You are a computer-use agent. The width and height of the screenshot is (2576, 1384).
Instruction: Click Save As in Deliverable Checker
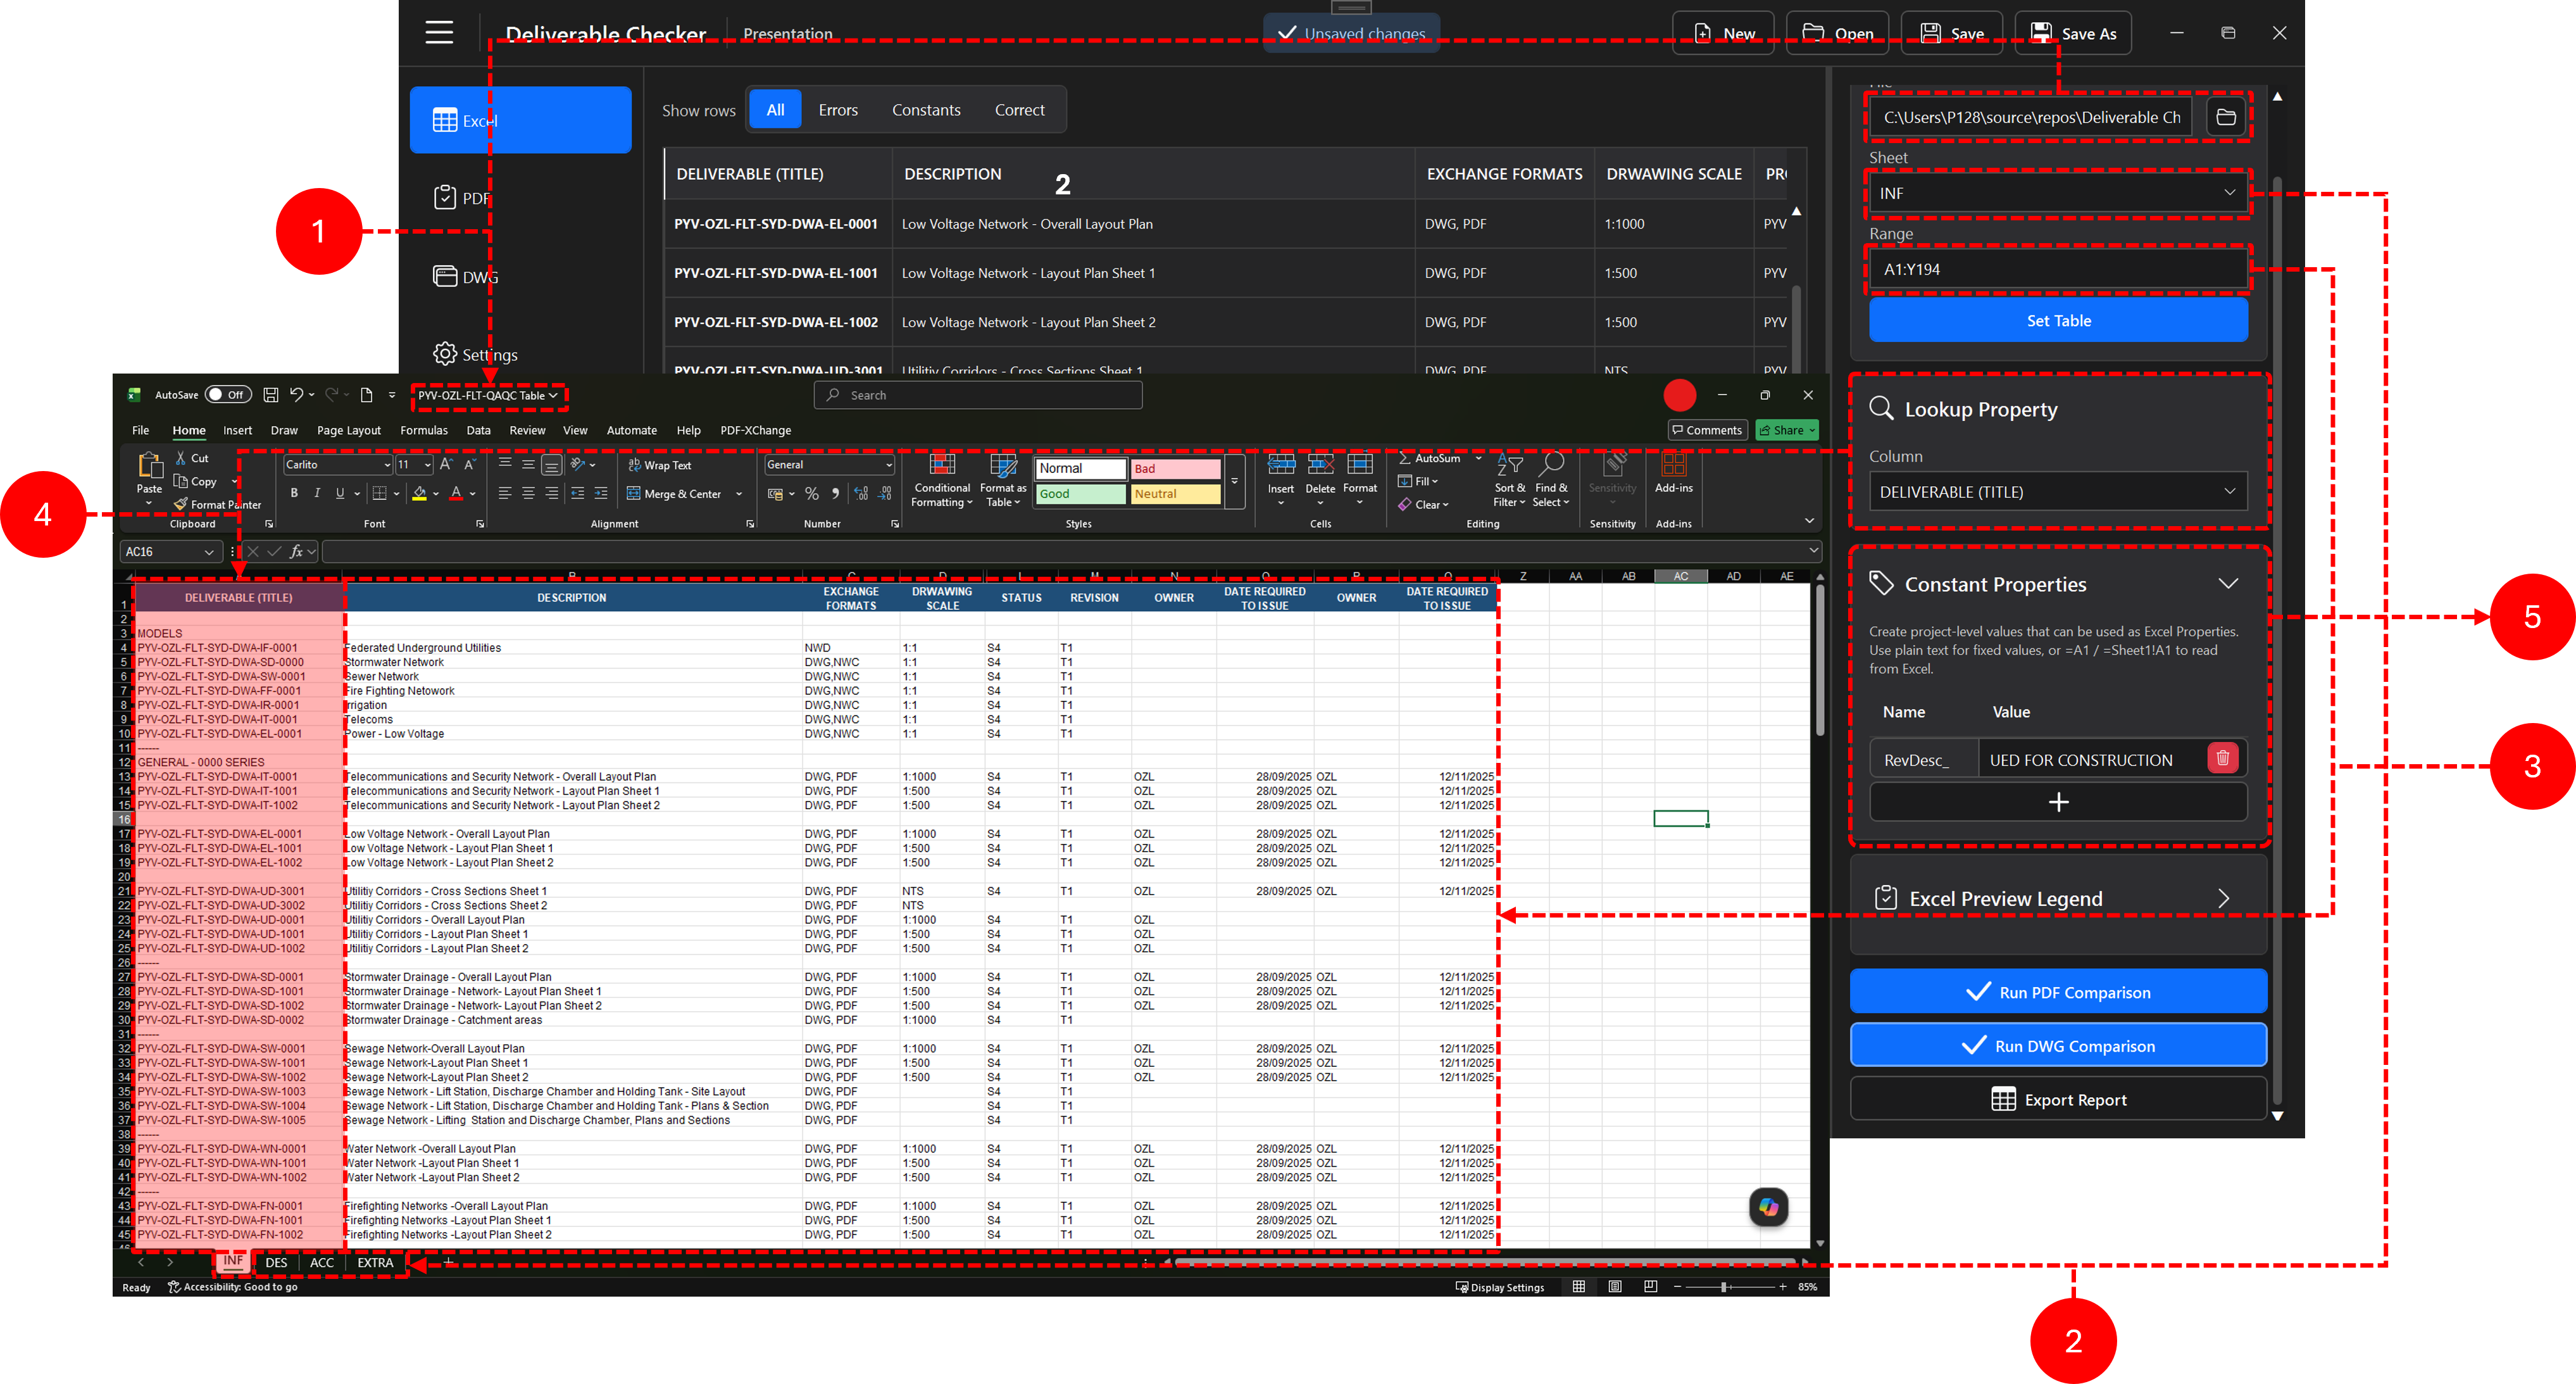point(2072,33)
